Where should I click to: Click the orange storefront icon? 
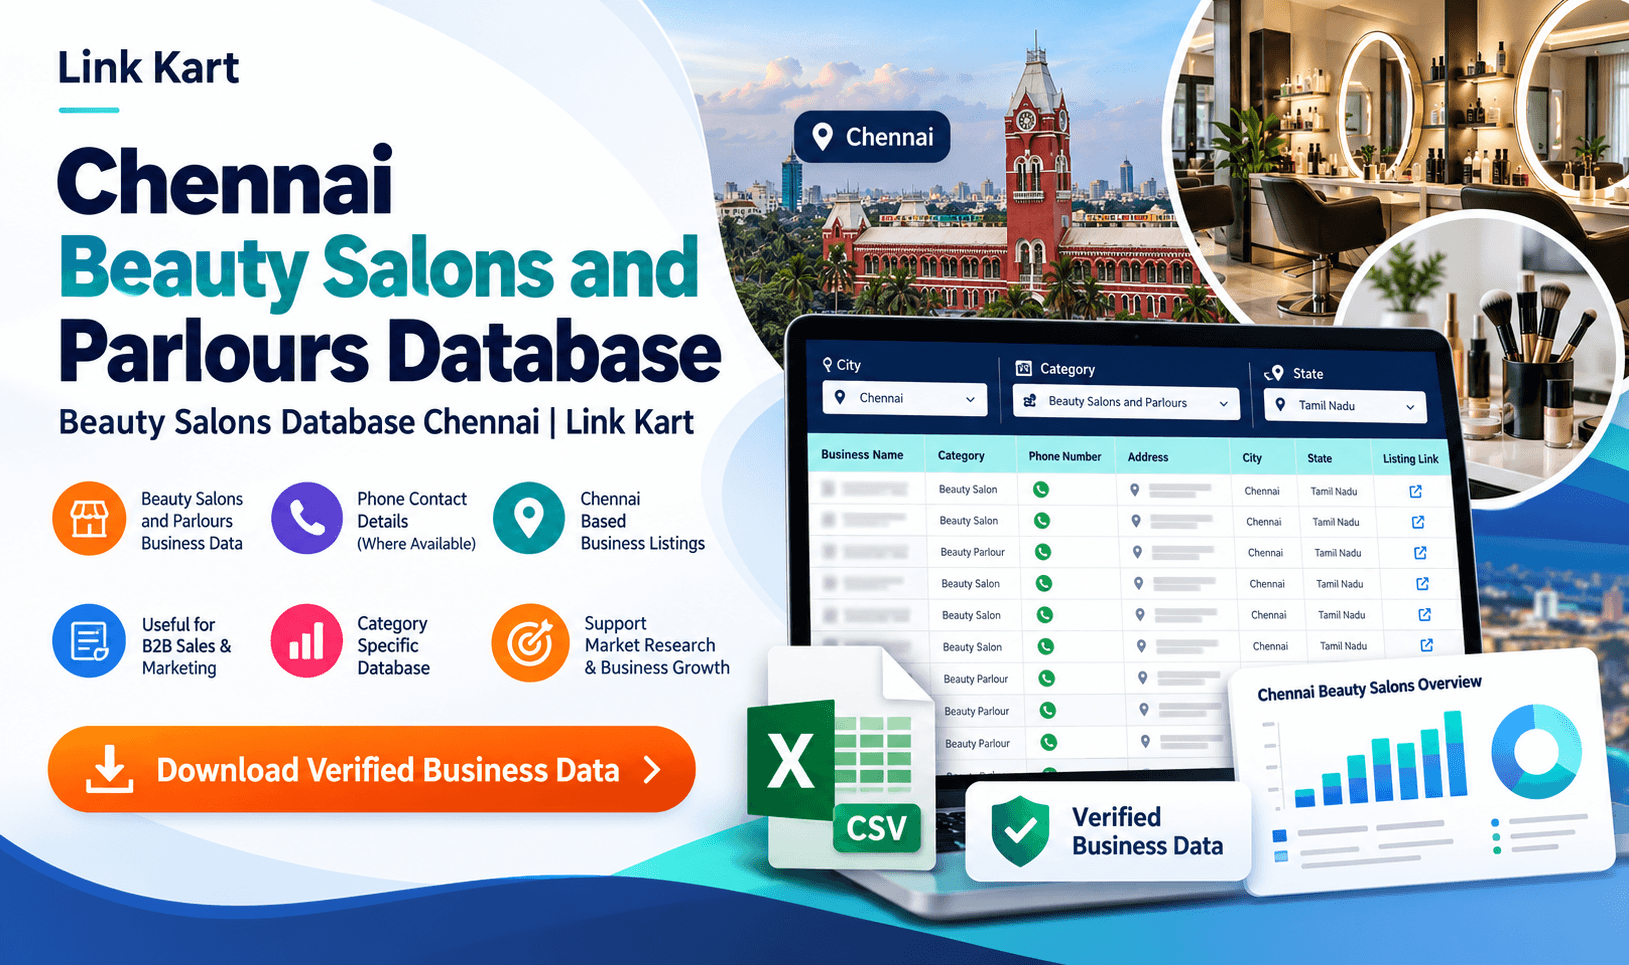[x=89, y=519]
